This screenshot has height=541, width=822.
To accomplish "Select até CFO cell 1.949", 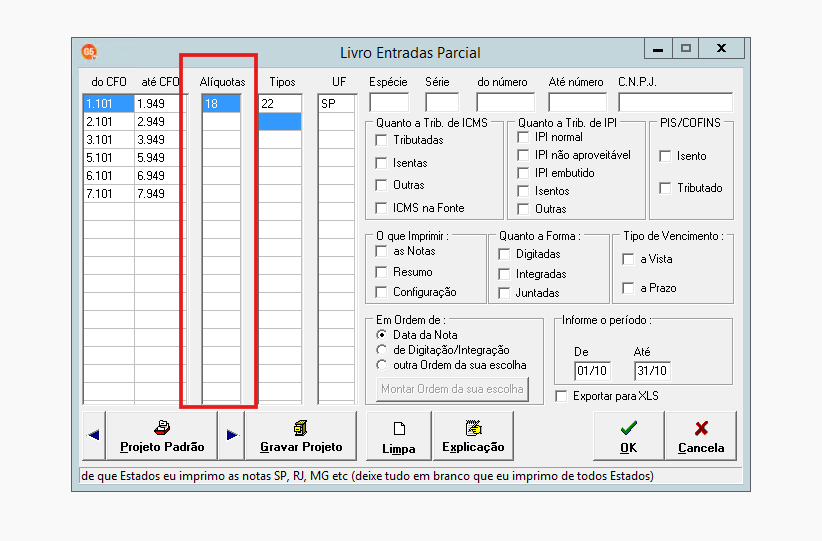I will [x=160, y=104].
